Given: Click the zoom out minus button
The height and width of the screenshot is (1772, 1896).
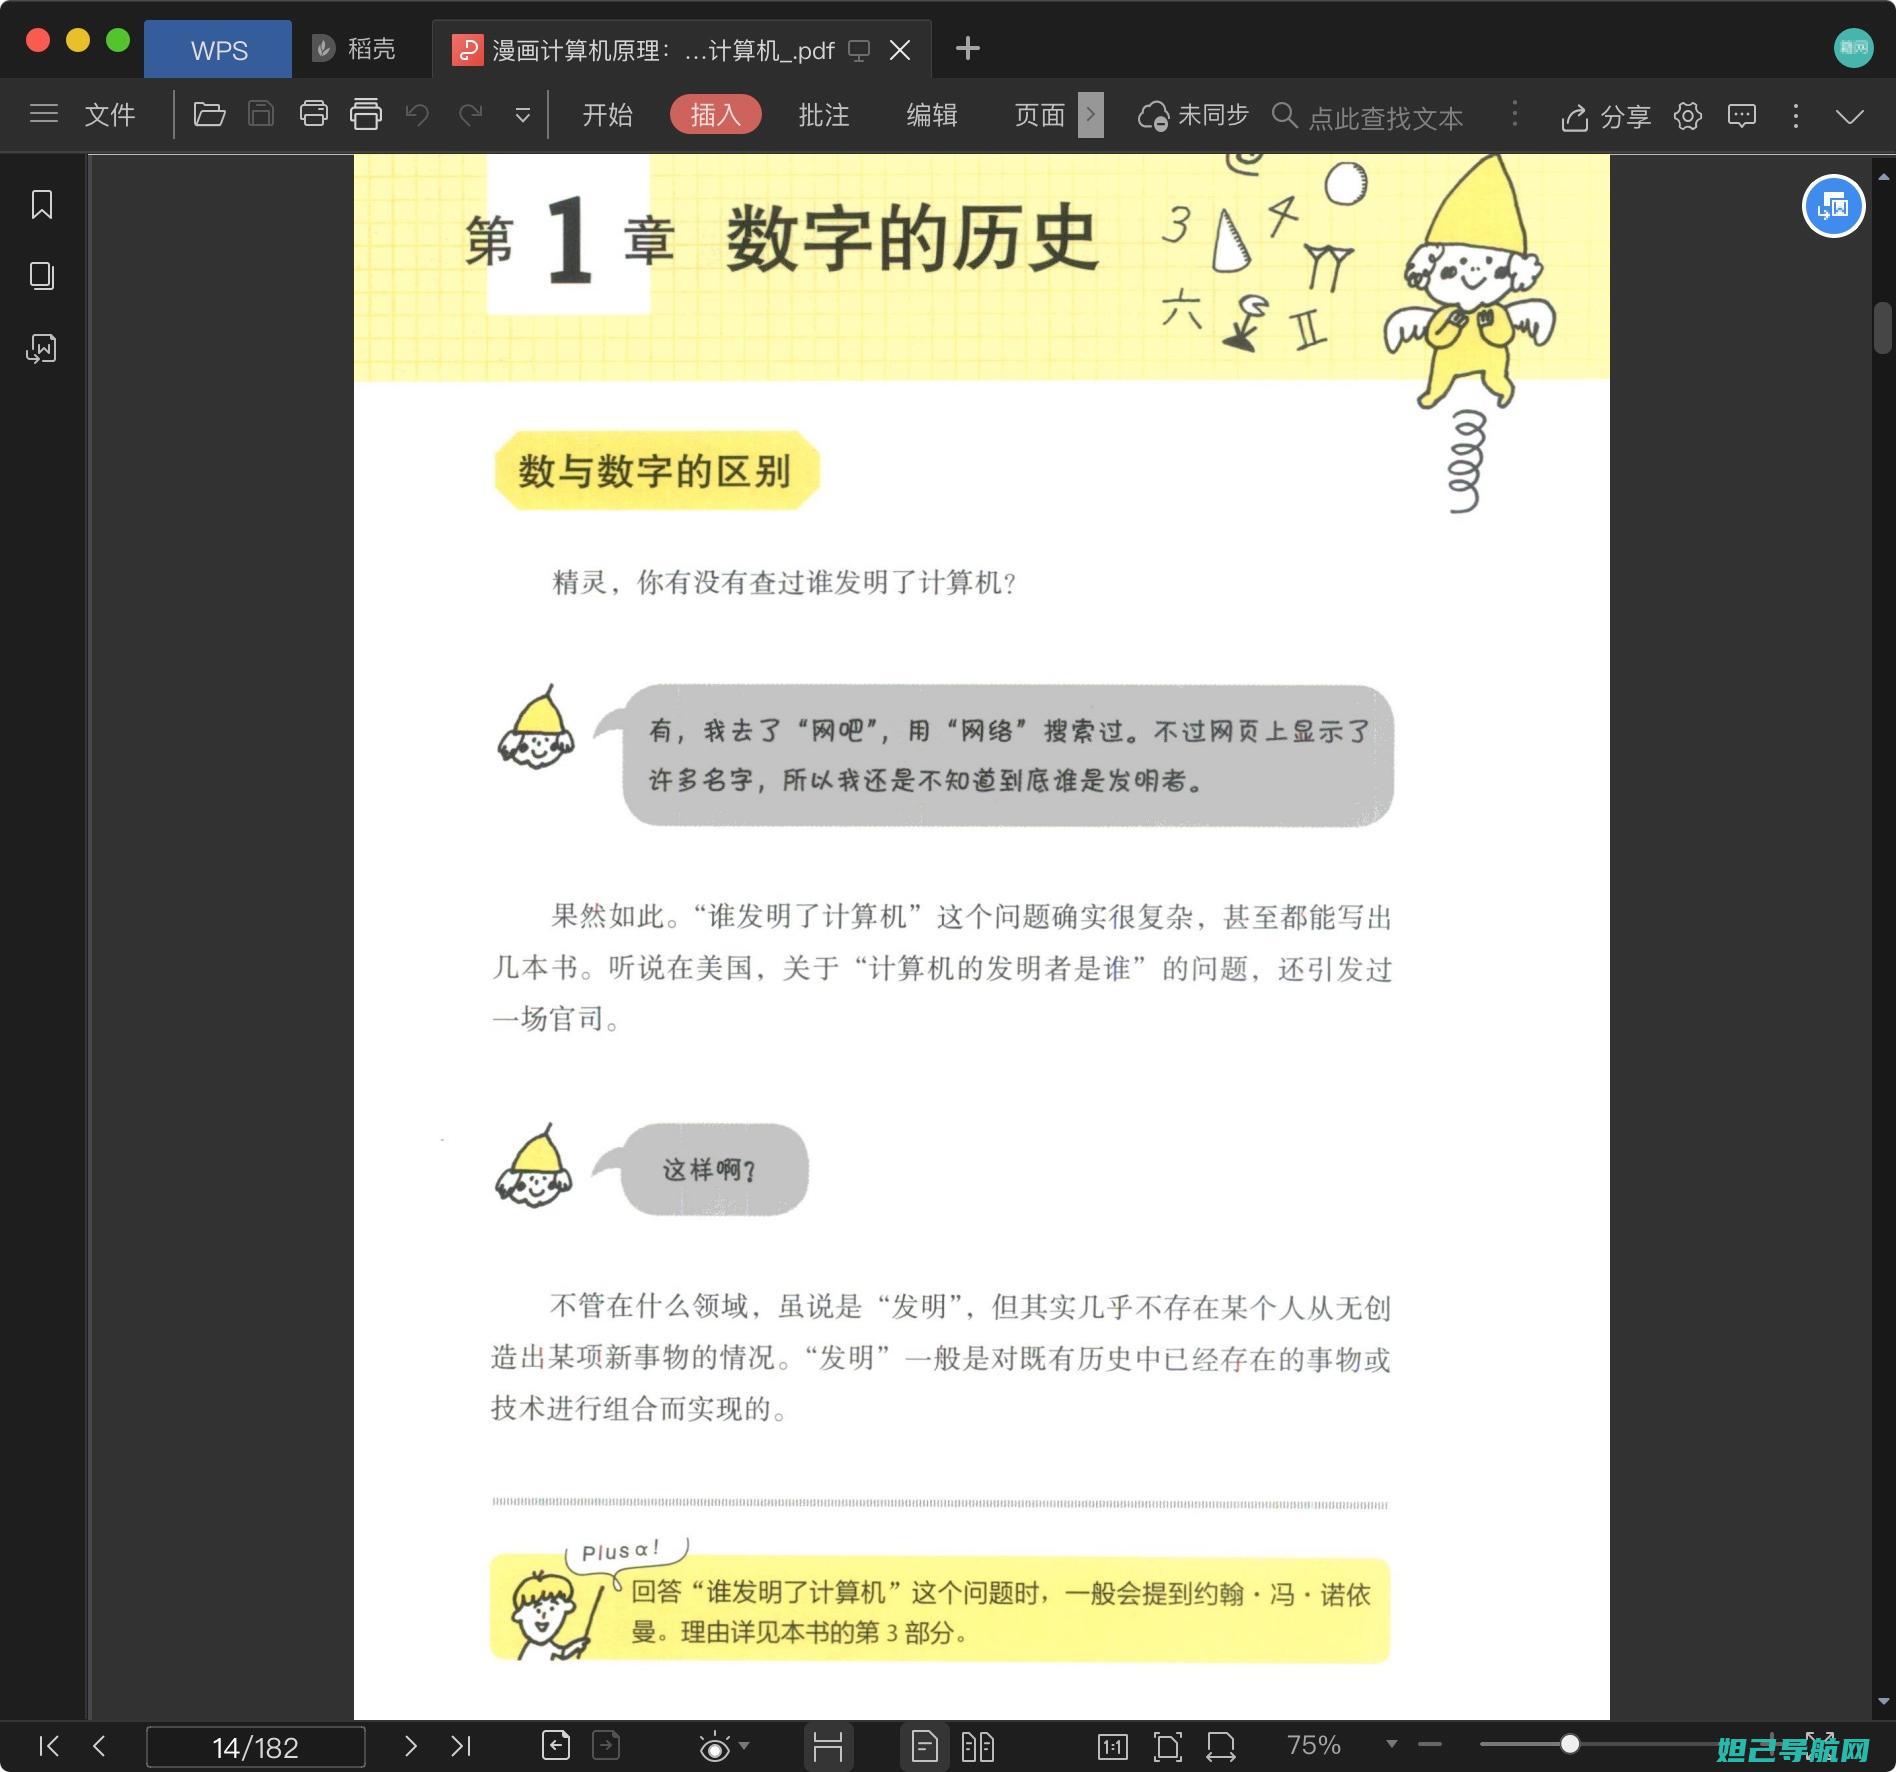Looking at the screenshot, I should (1430, 1745).
